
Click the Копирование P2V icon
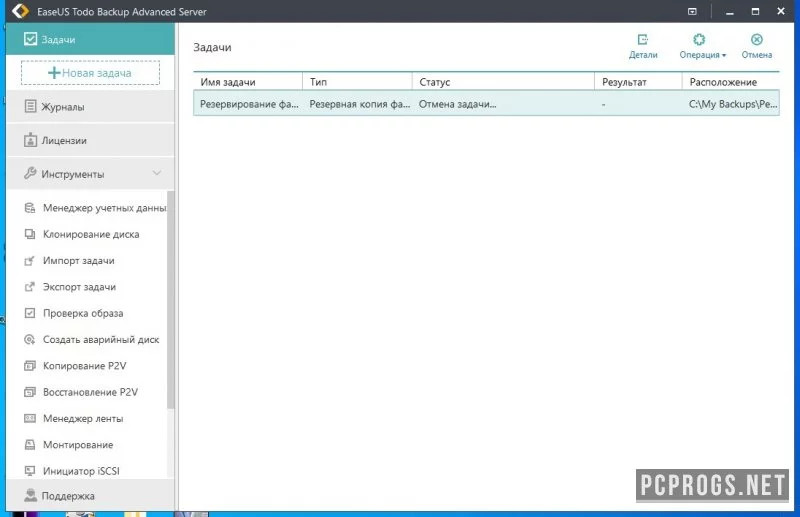tap(30, 366)
